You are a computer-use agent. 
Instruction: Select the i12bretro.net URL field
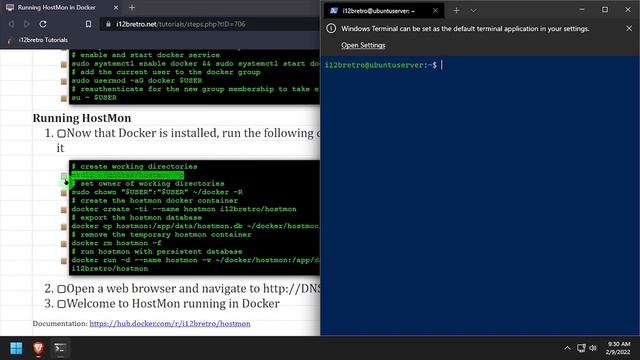(x=210, y=24)
